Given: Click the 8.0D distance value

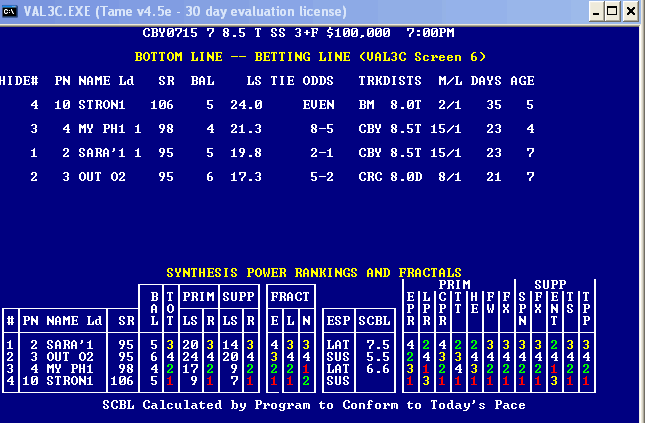Looking at the screenshot, I should point(406,177).
